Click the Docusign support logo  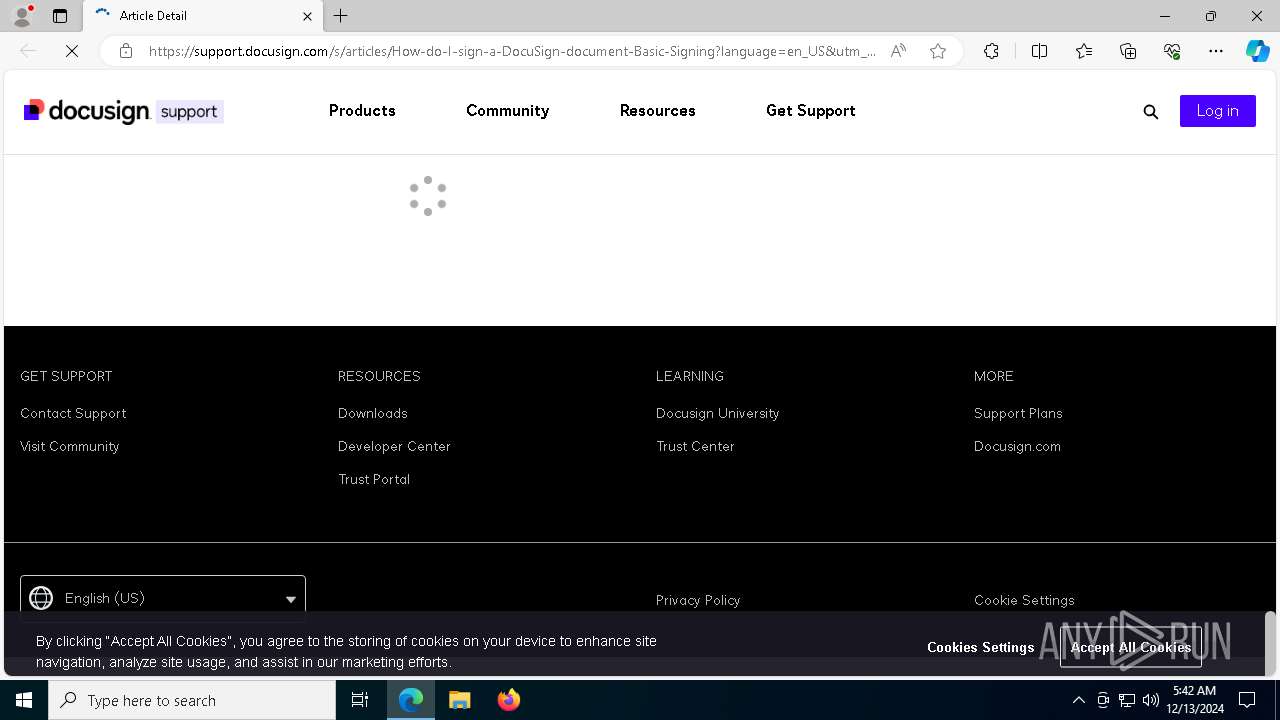(x=123, y=111)
